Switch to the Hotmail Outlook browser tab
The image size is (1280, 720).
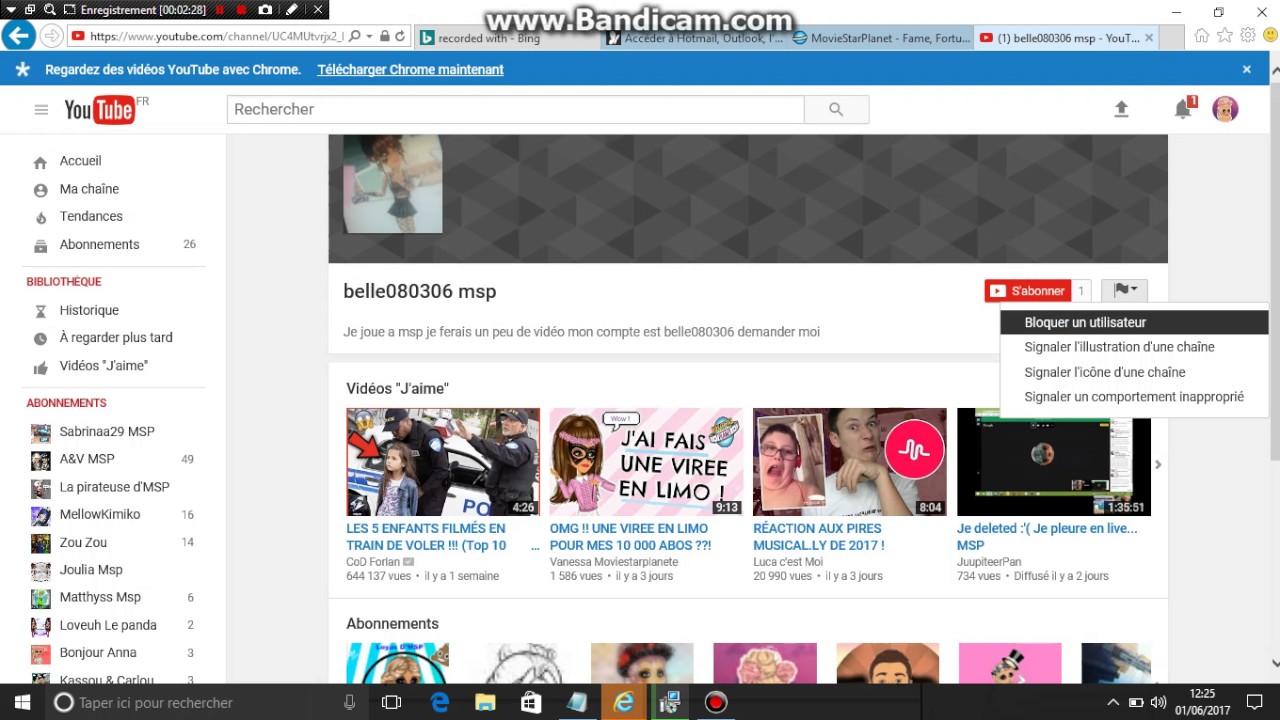click(x=695, y=38)
